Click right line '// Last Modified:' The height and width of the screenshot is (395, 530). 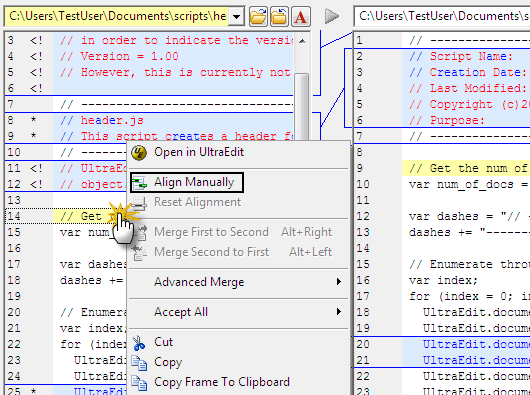pos(467,89)
